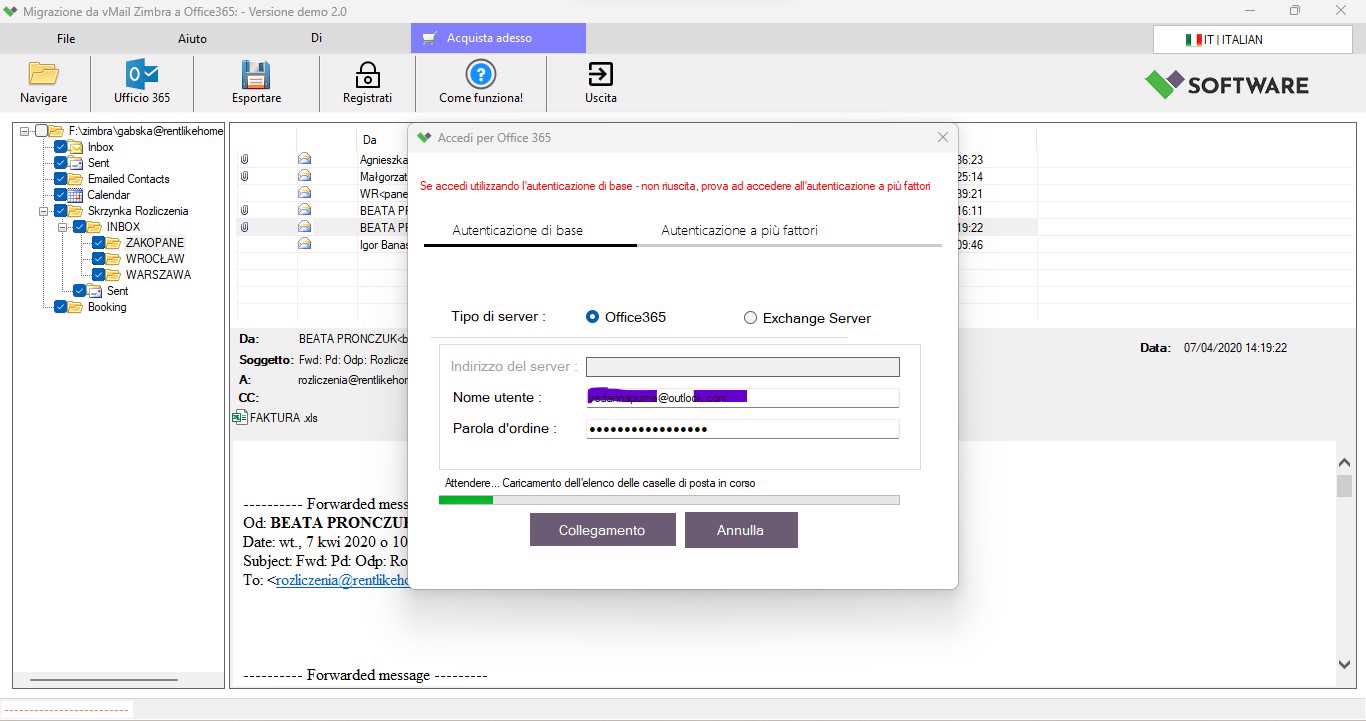Screen dimensions: 1366x721
Task: Open the rozliczenia@rentlikeho email link
Action: pos(342,580)
